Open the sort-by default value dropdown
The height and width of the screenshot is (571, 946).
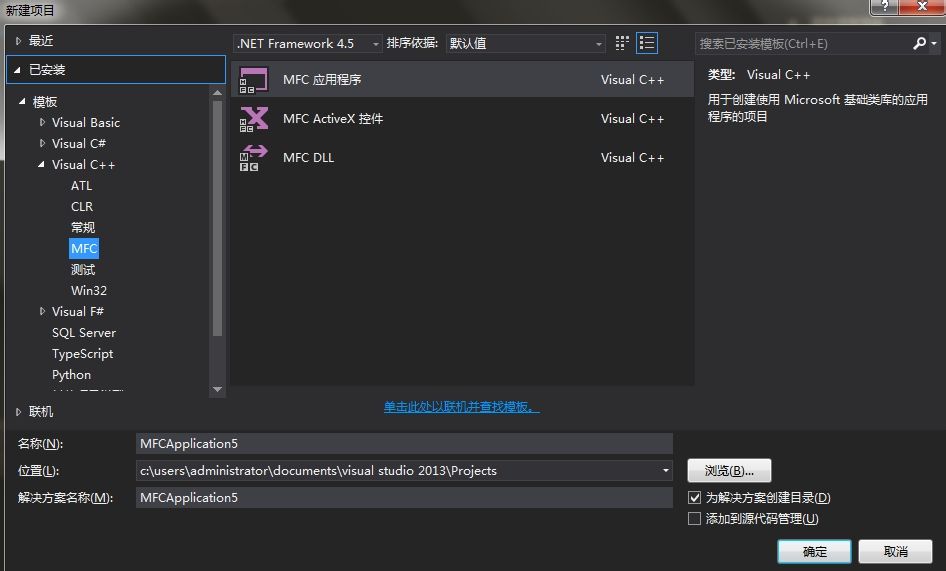[525, 43]
